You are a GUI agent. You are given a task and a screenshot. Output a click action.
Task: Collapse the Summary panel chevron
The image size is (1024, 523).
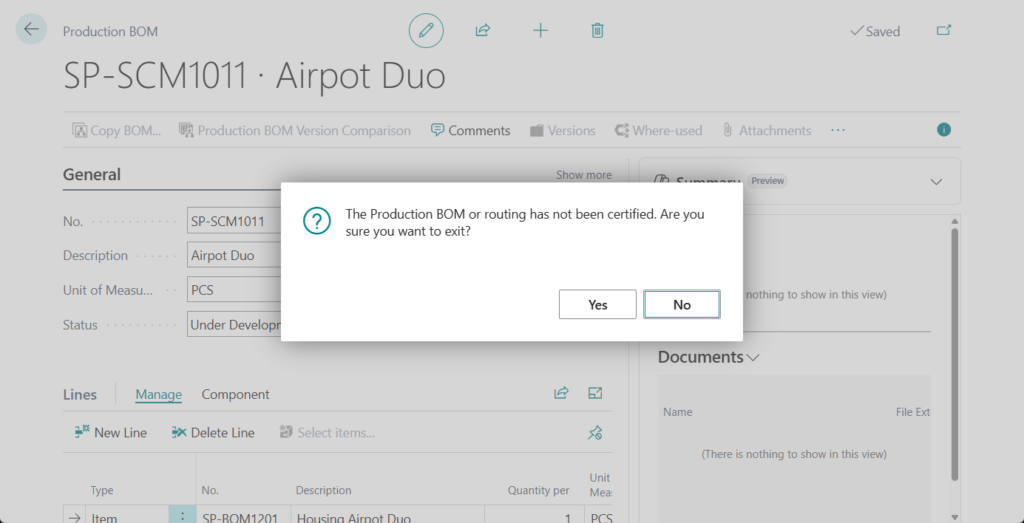pyautogui.click(x=936, y=182)
